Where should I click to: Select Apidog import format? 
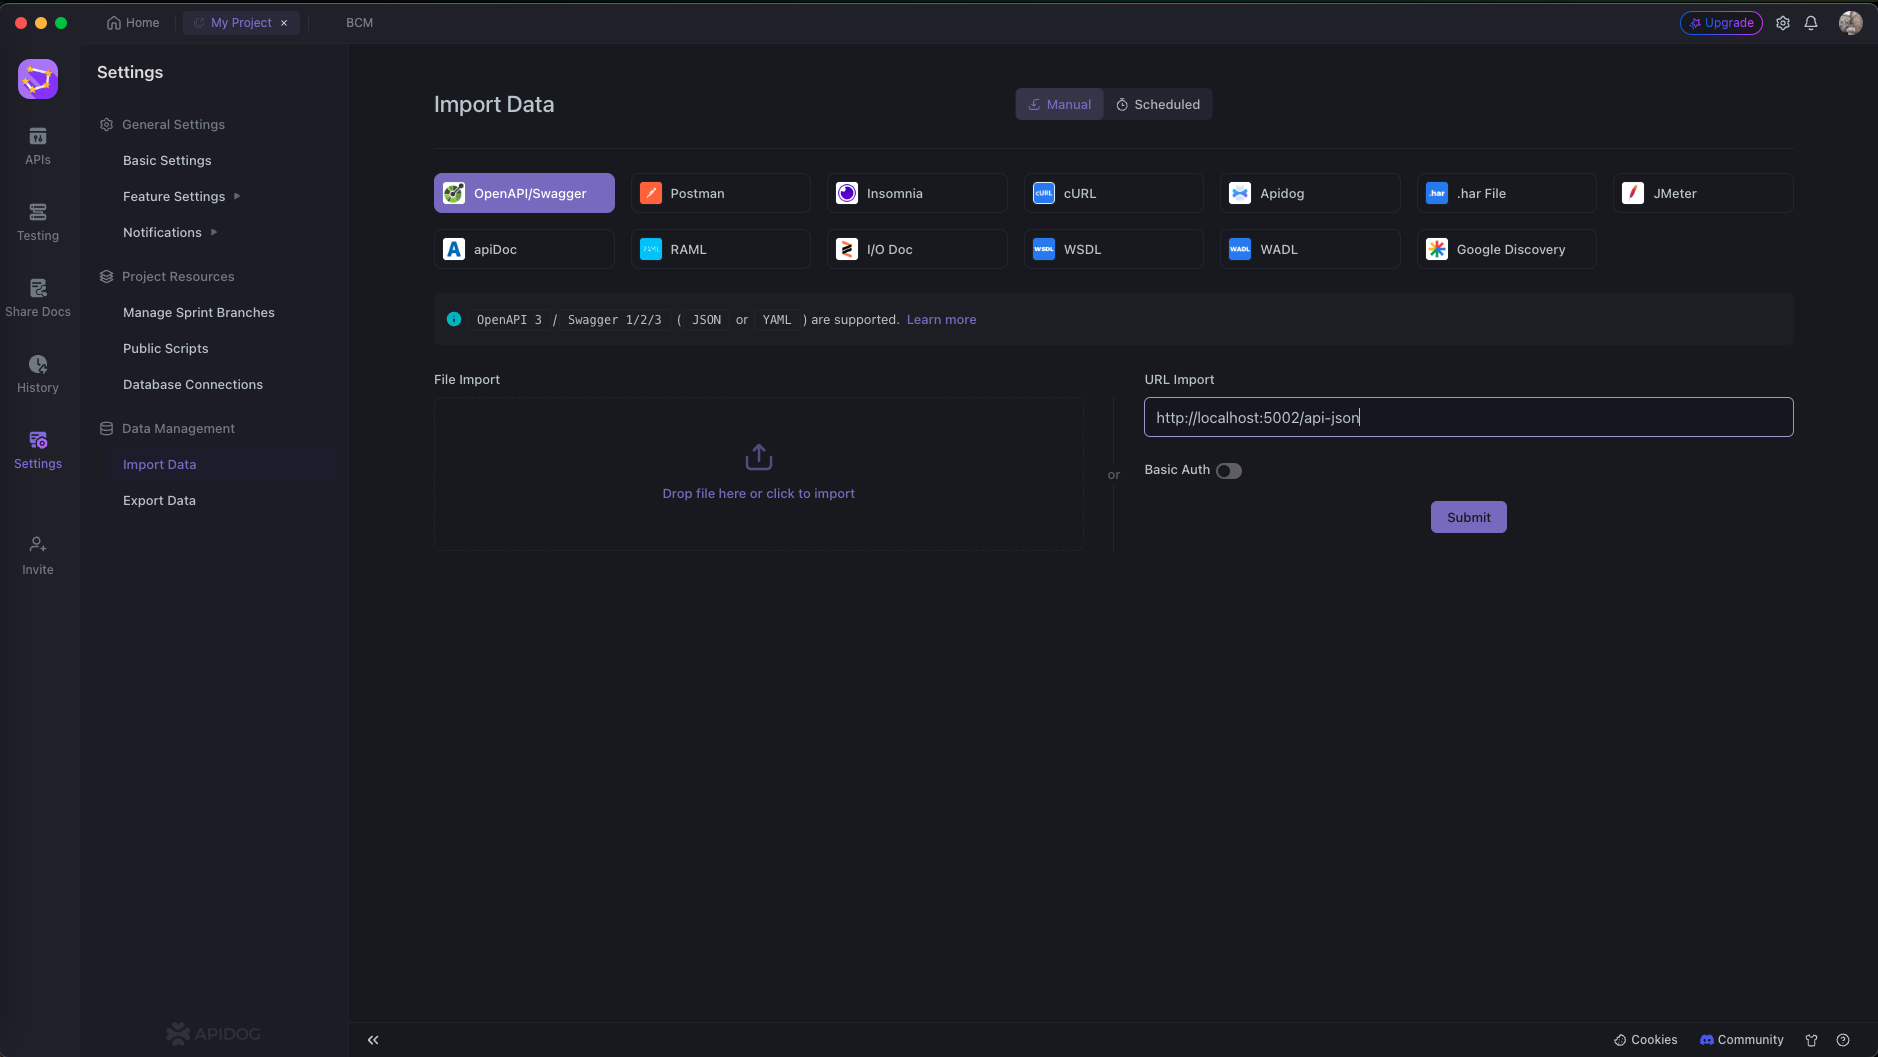1310,193
